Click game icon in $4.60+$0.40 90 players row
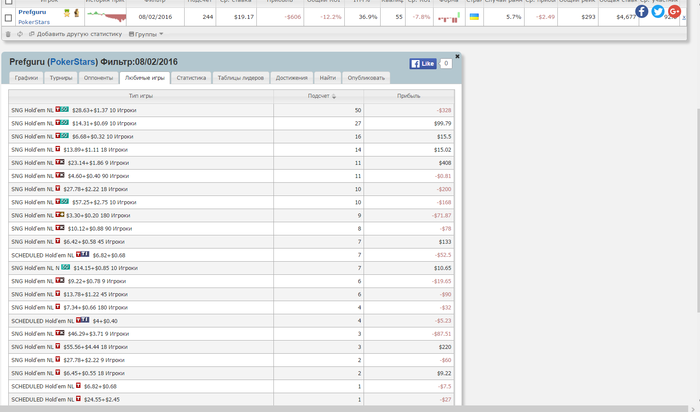This screenshot has width=700, height=412. pos(60,175)
